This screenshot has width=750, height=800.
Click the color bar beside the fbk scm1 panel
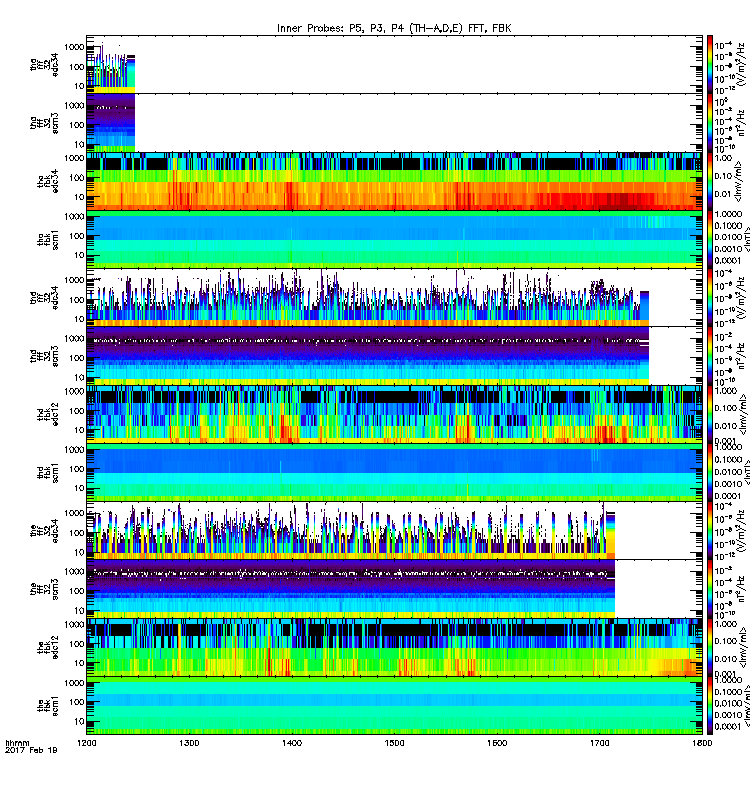tap(710, 706)
